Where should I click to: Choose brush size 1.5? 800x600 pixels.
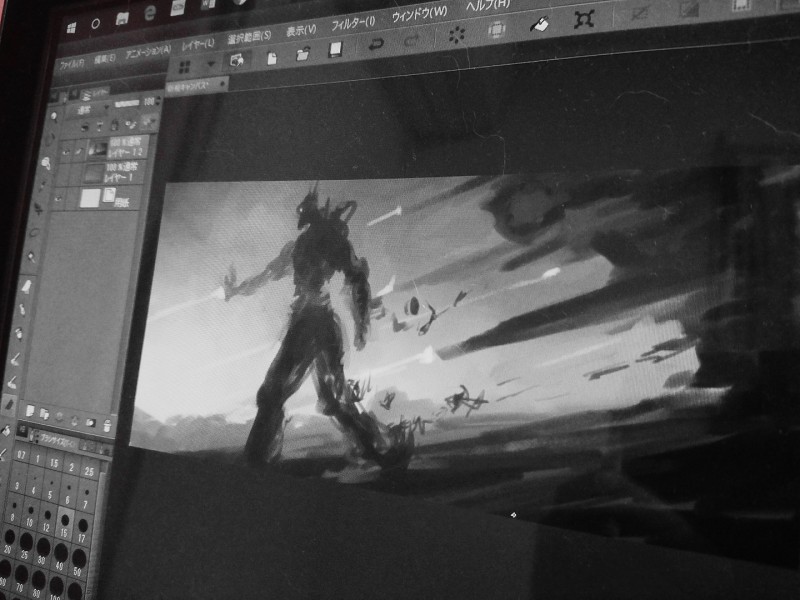pos(54,463)
